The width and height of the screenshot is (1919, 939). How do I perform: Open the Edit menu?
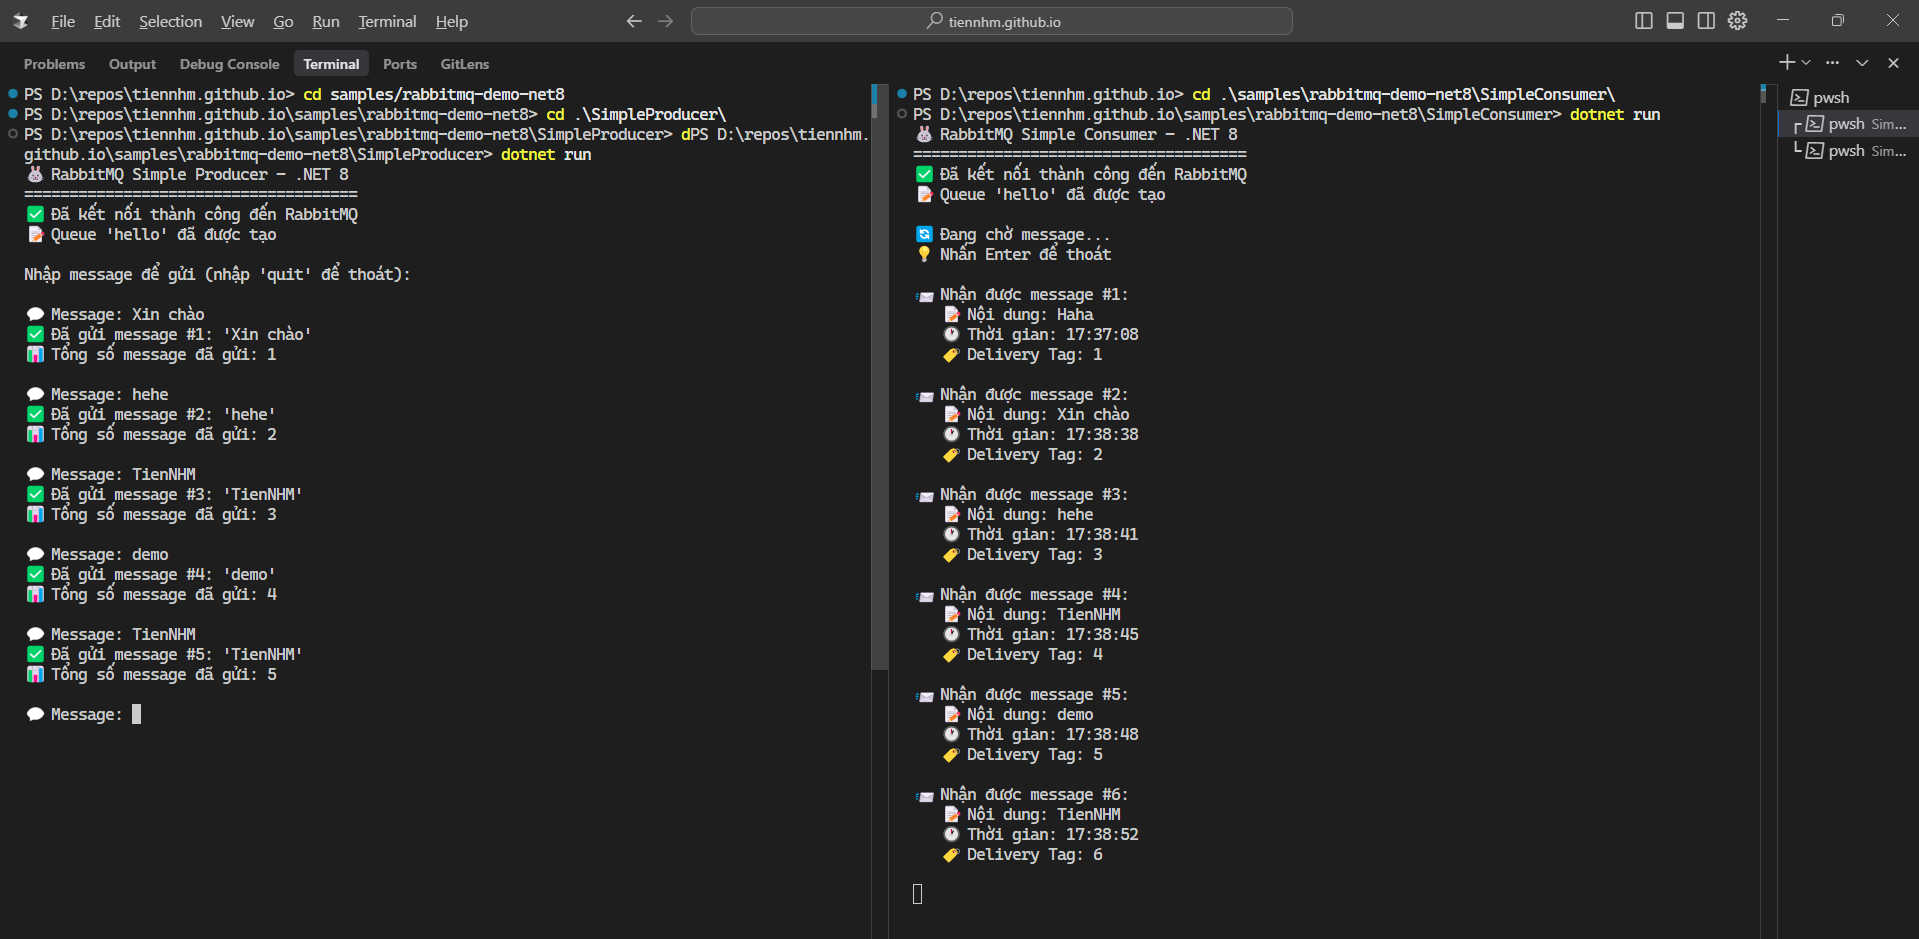[x=107, y=21]
